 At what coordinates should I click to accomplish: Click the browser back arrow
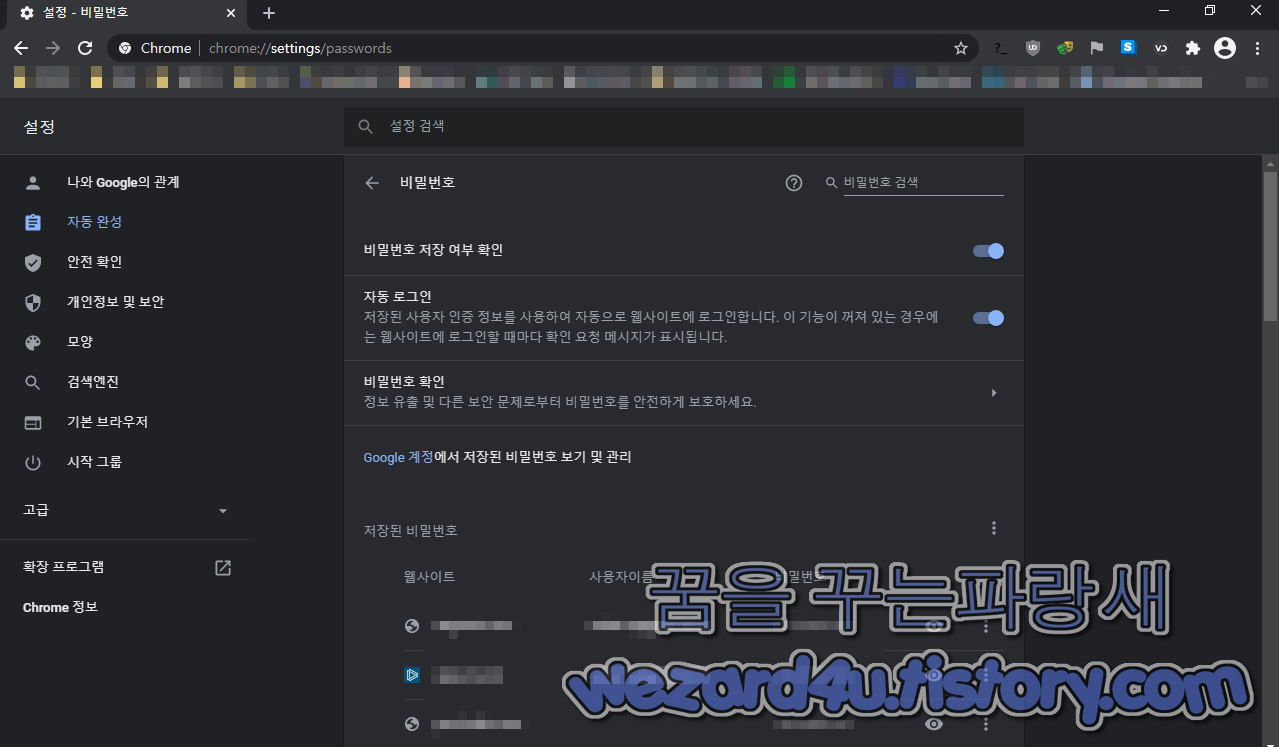[21, 48]
